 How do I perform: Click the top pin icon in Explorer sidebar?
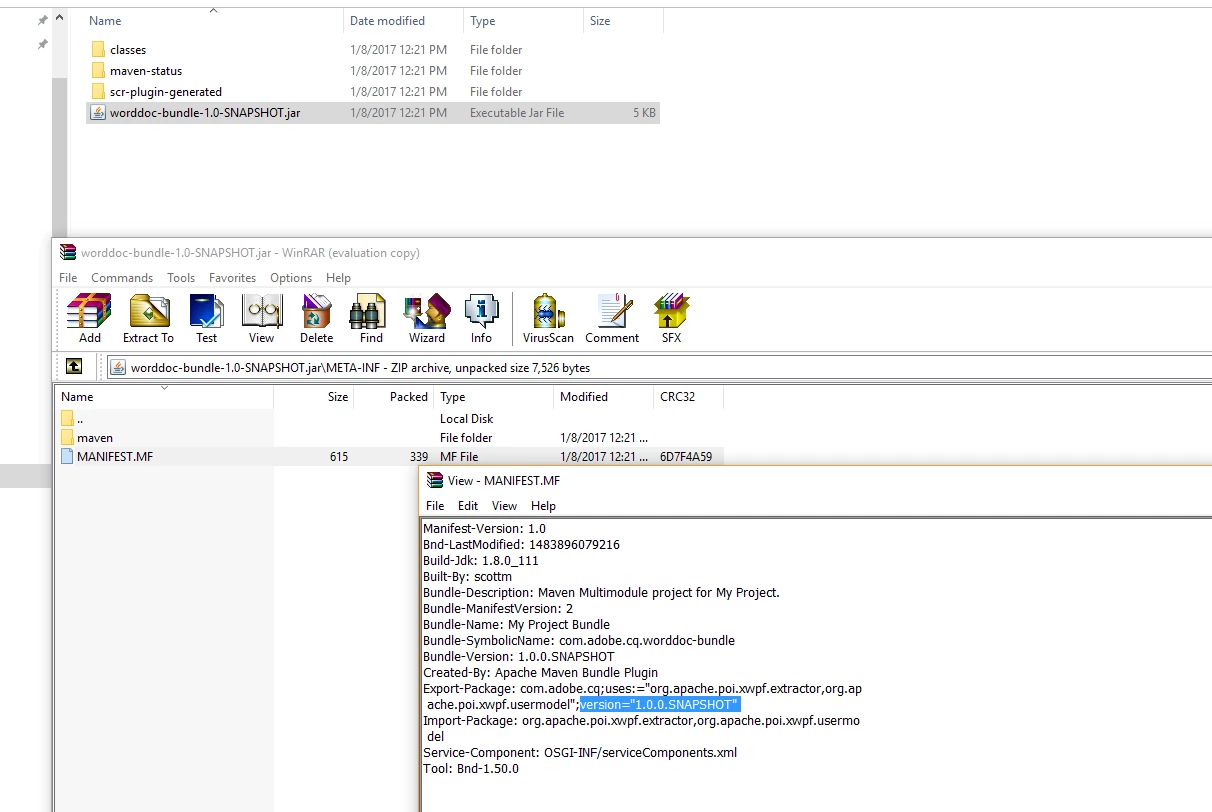tap(42, 20)
